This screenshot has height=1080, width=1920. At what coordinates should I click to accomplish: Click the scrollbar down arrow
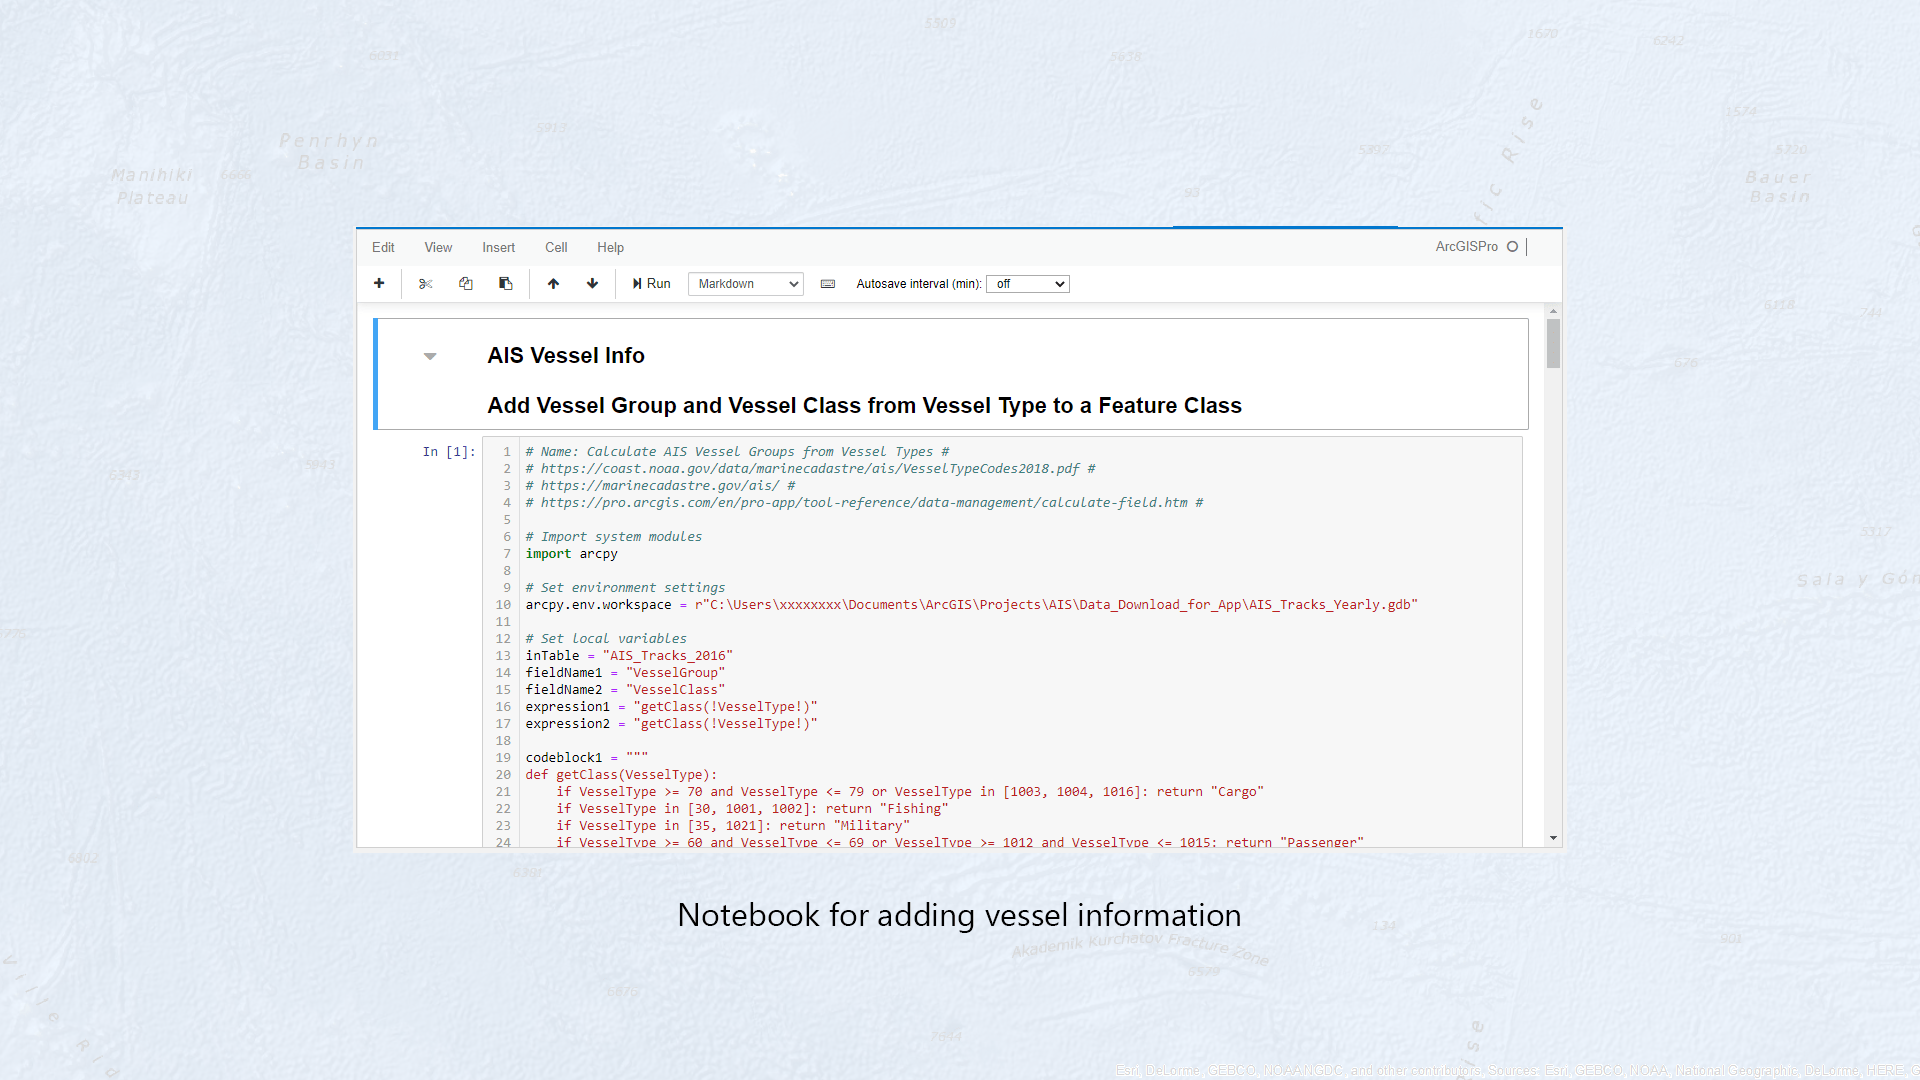click(1553, 838)
